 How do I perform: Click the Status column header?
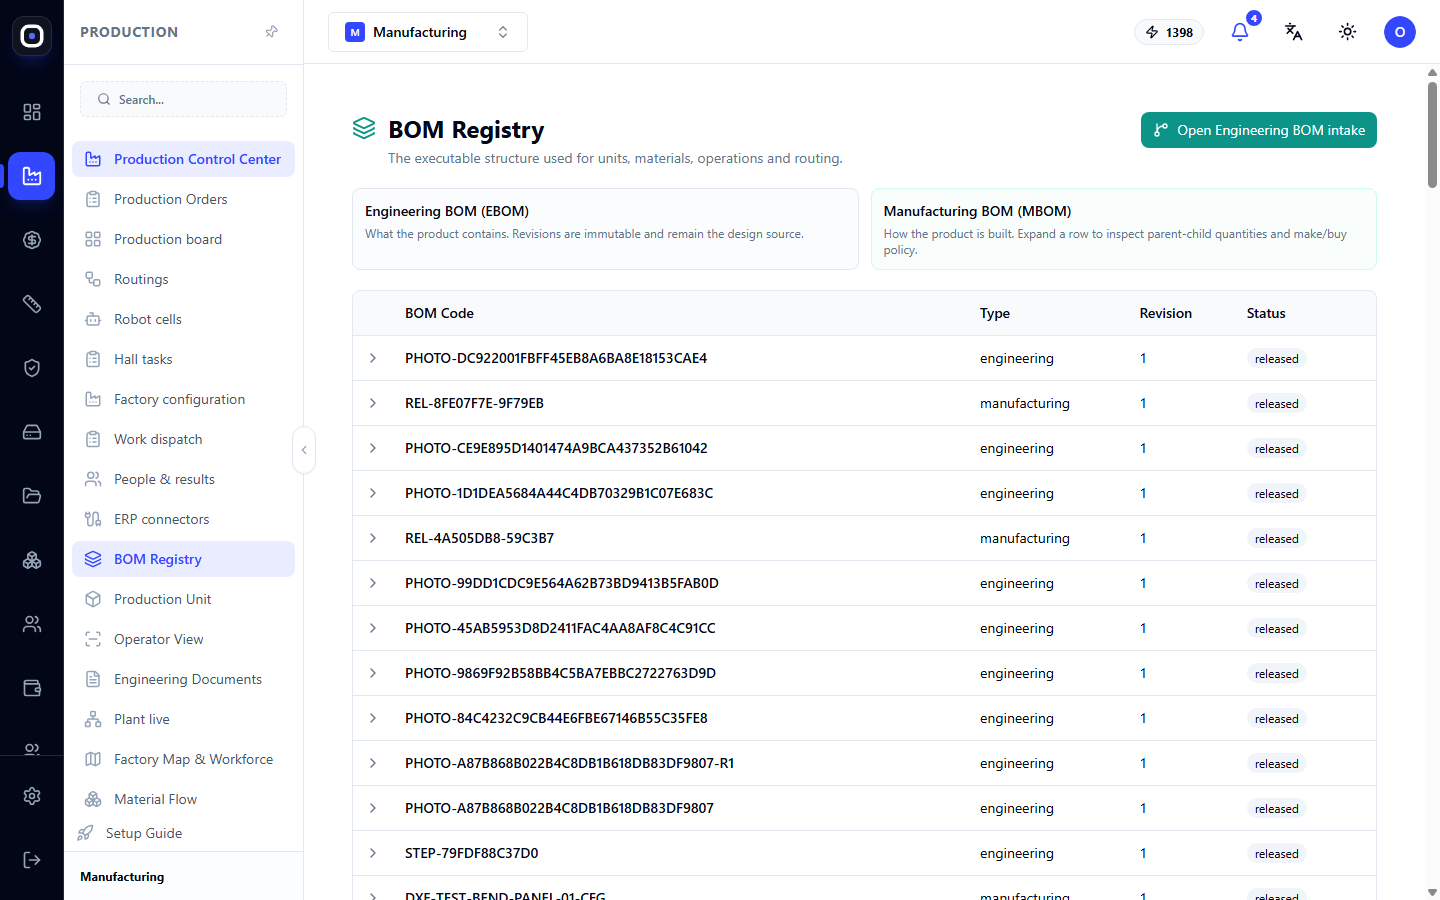[1266, 313]
